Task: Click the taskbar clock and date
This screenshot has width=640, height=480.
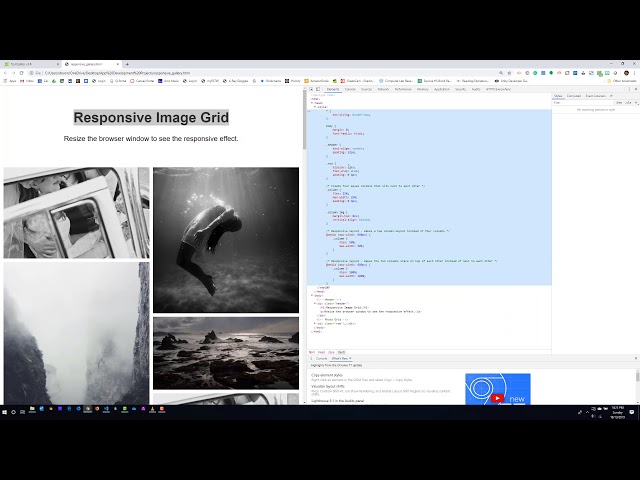Action: (x=618, y=412)
